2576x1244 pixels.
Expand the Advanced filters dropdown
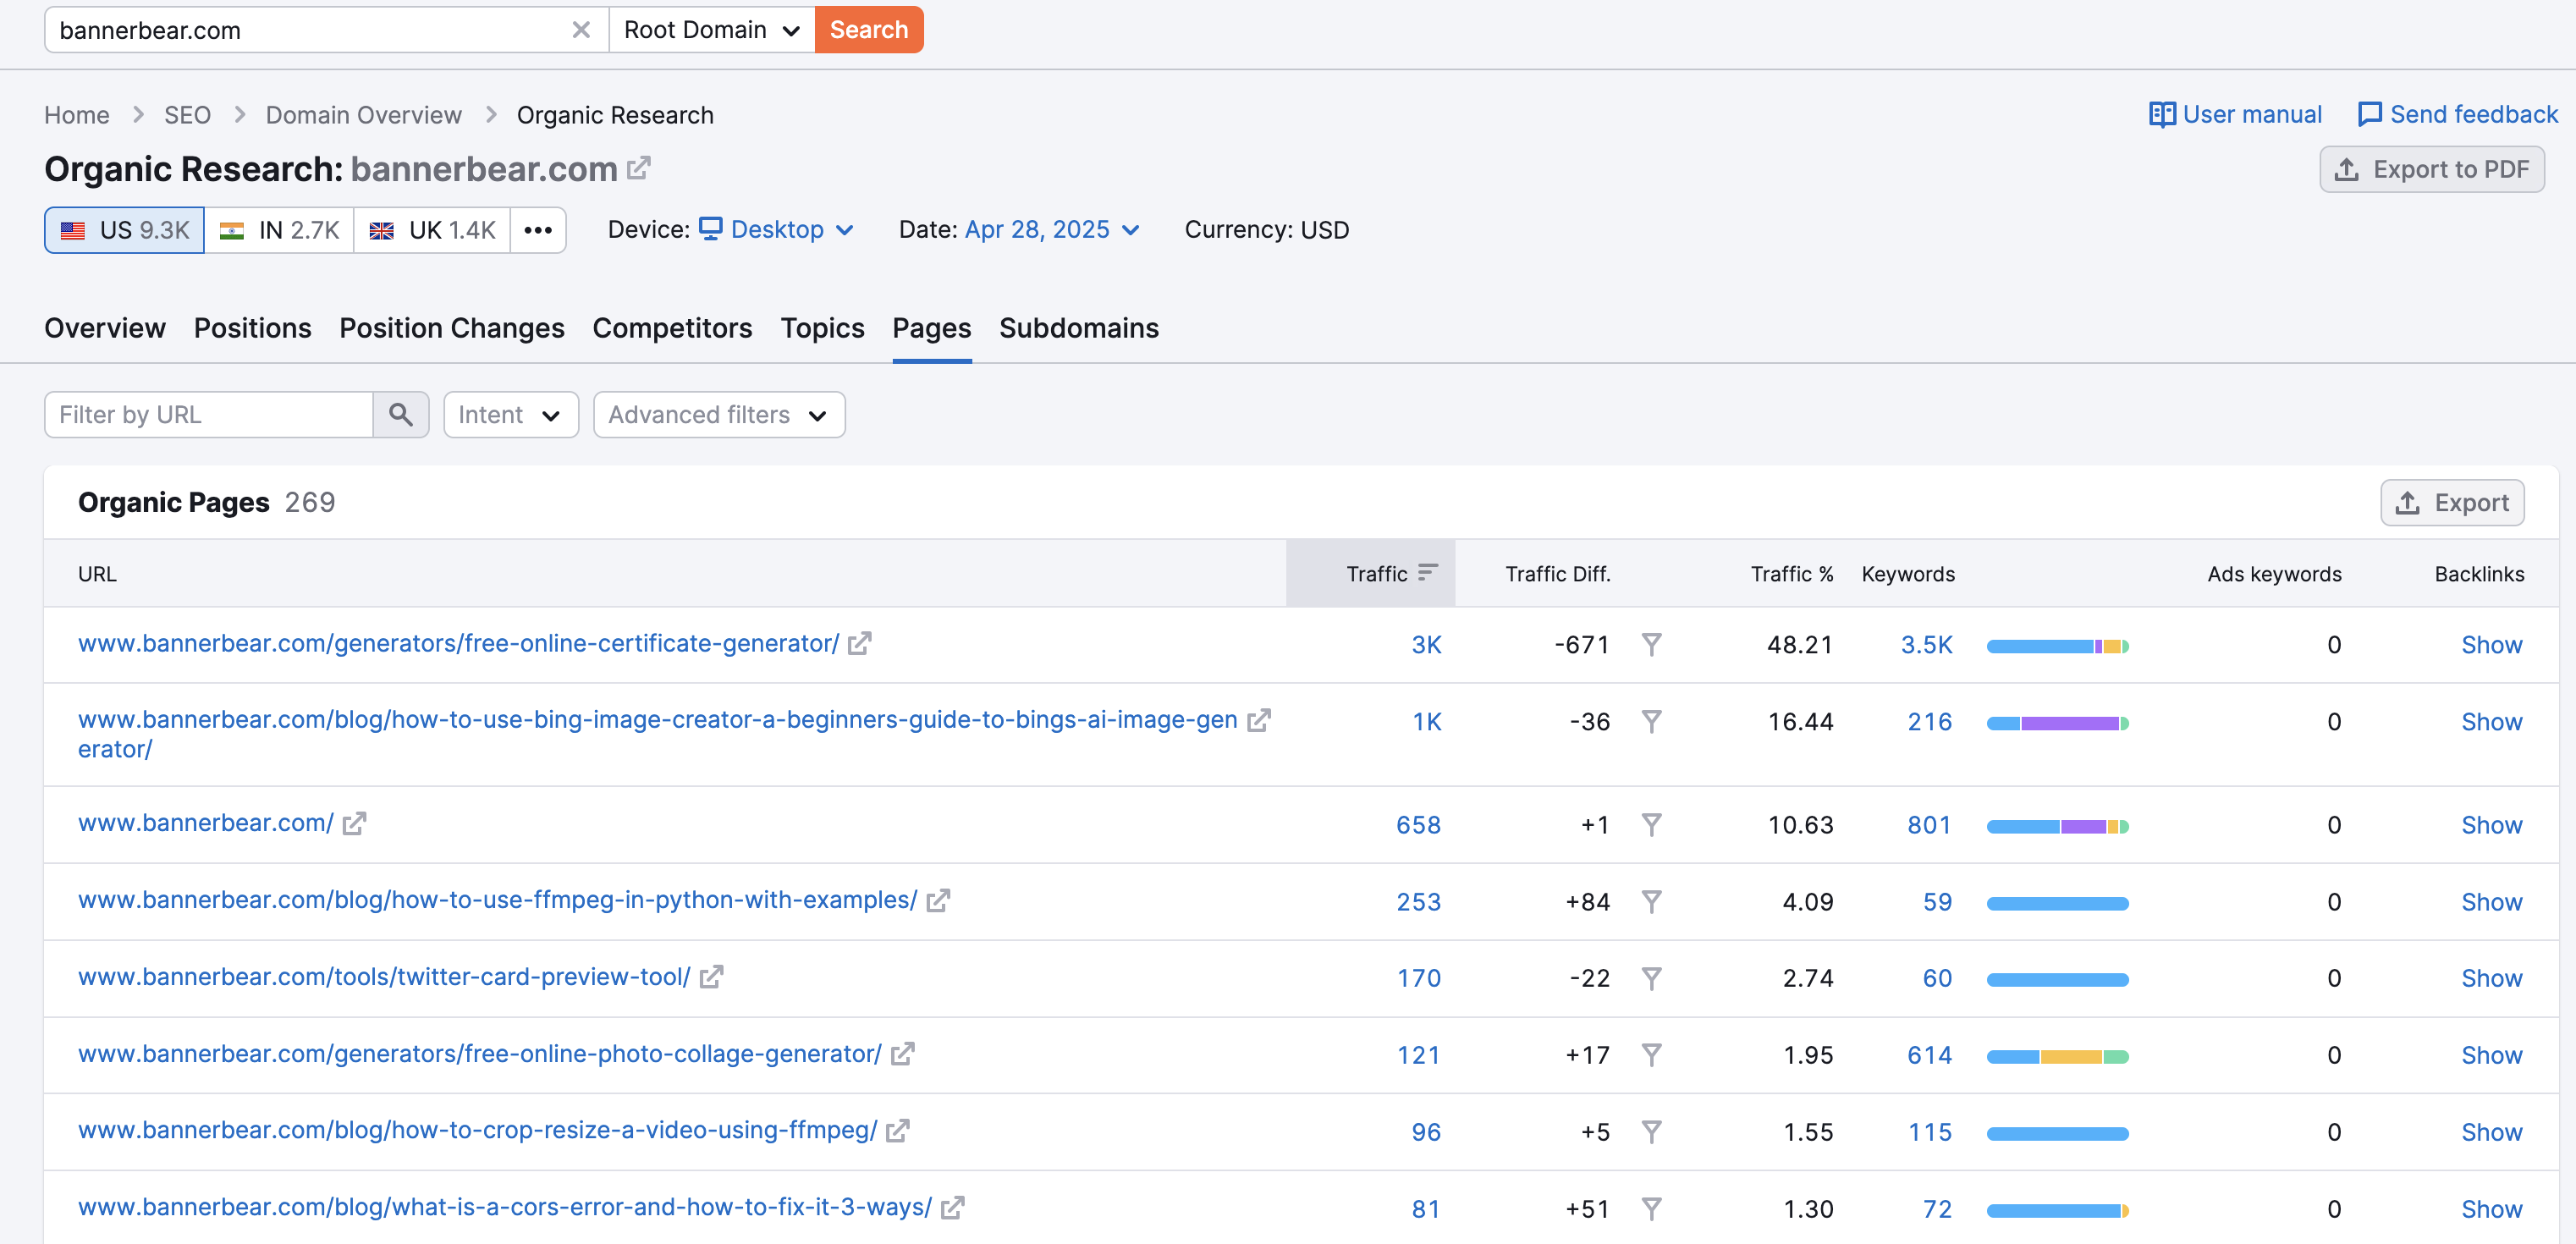click(x=718, y=414)
